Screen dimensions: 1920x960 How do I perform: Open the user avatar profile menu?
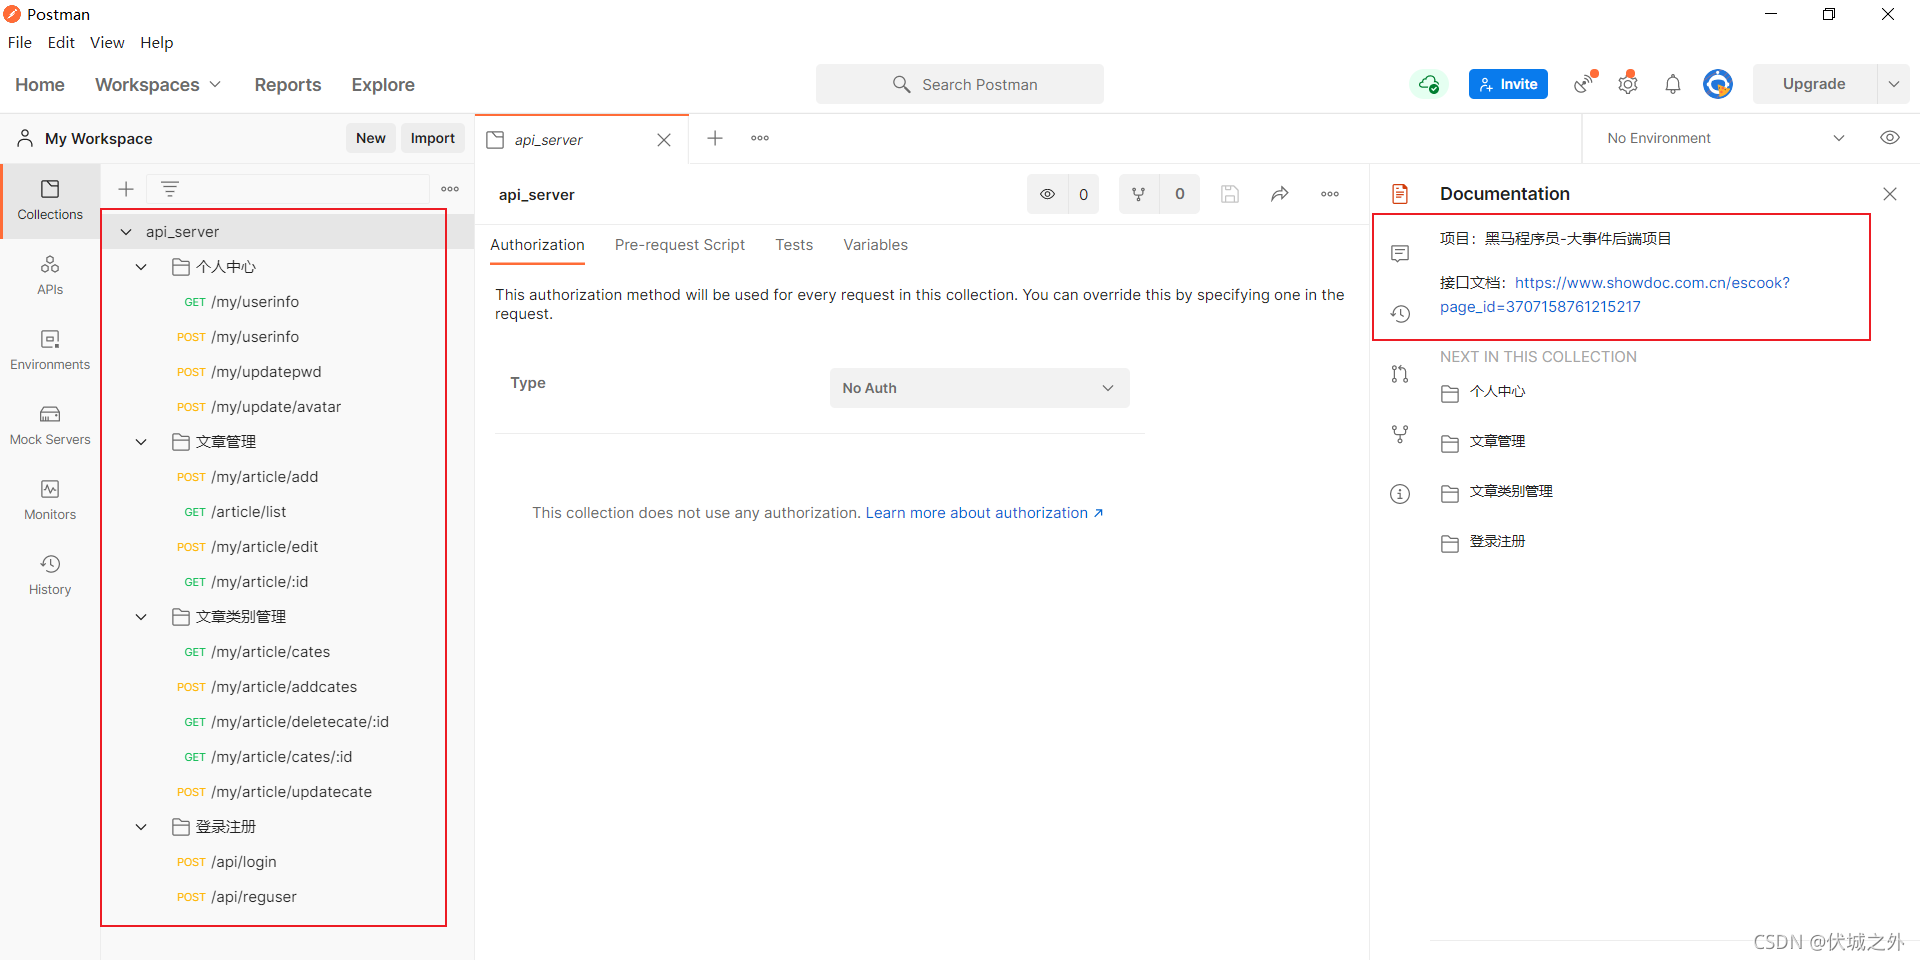point(1718,84)
